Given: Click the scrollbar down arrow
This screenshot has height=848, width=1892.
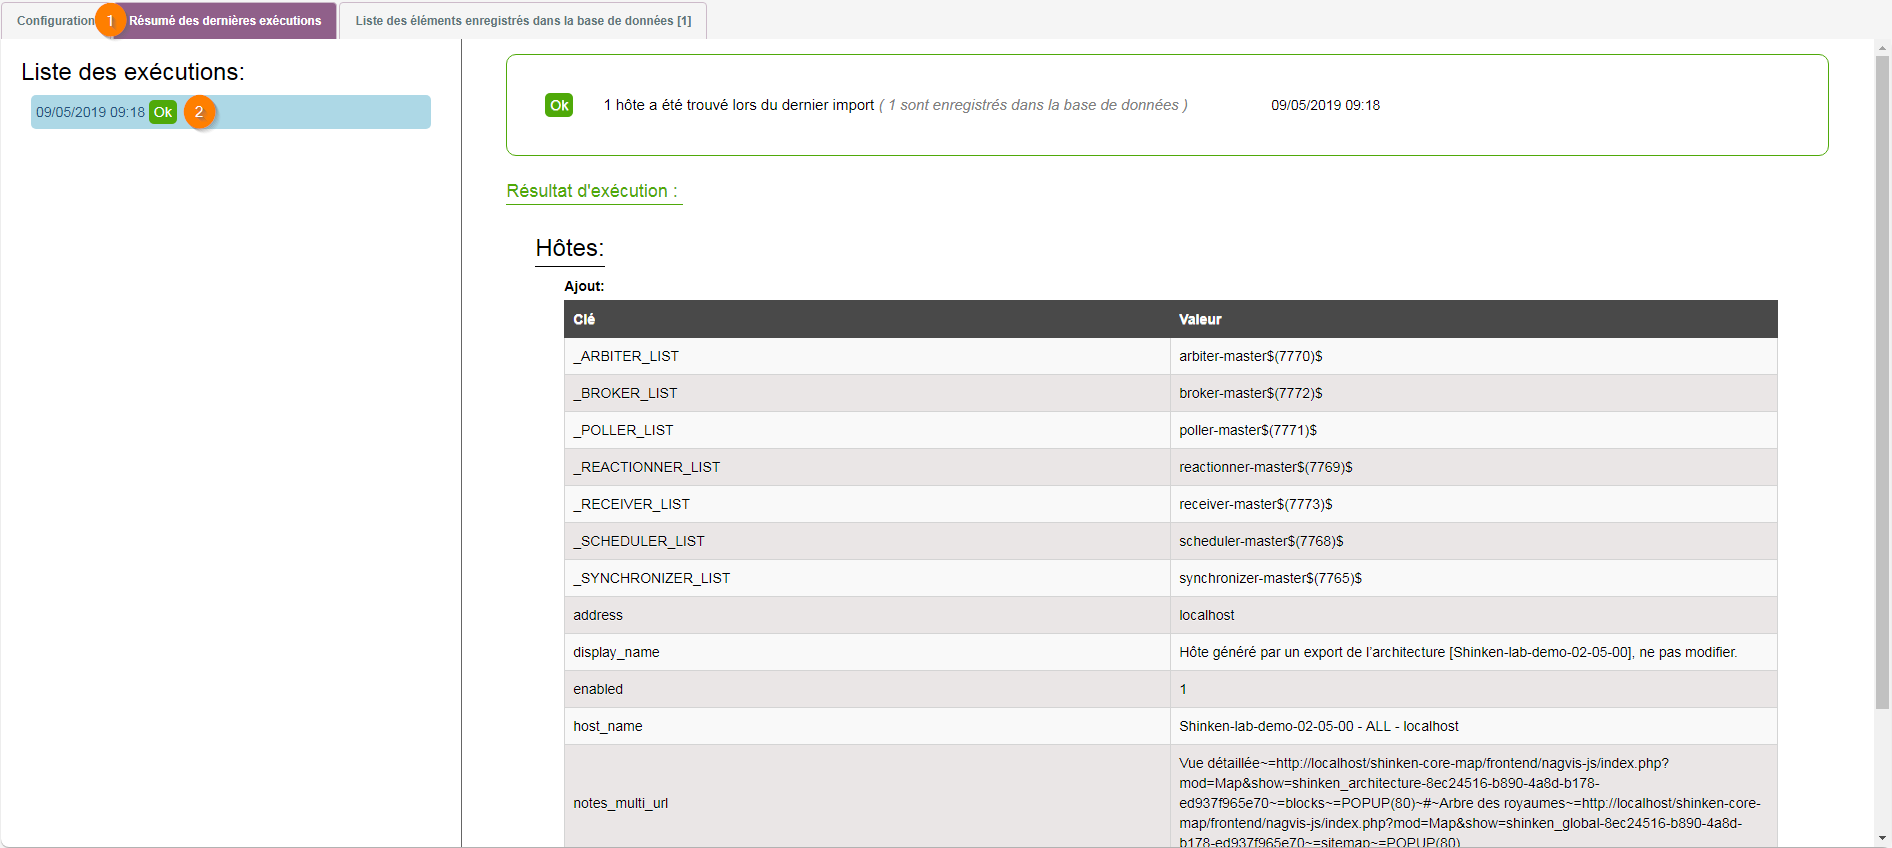Looking at the screenshot, I should click(x=1882, y=838).
